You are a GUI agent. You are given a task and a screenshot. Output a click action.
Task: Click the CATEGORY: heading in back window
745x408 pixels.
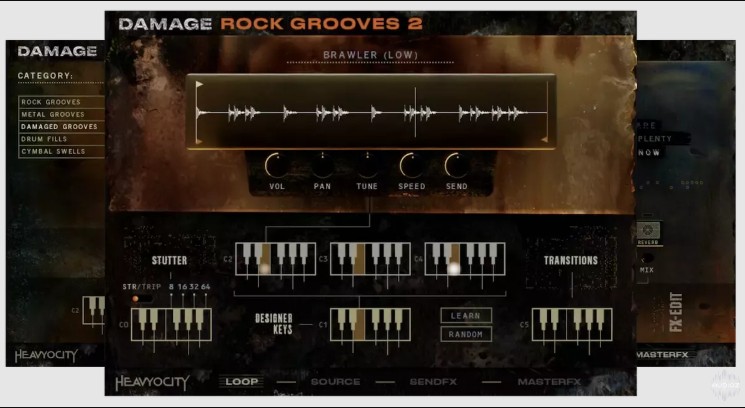click(x=46, y=76)
